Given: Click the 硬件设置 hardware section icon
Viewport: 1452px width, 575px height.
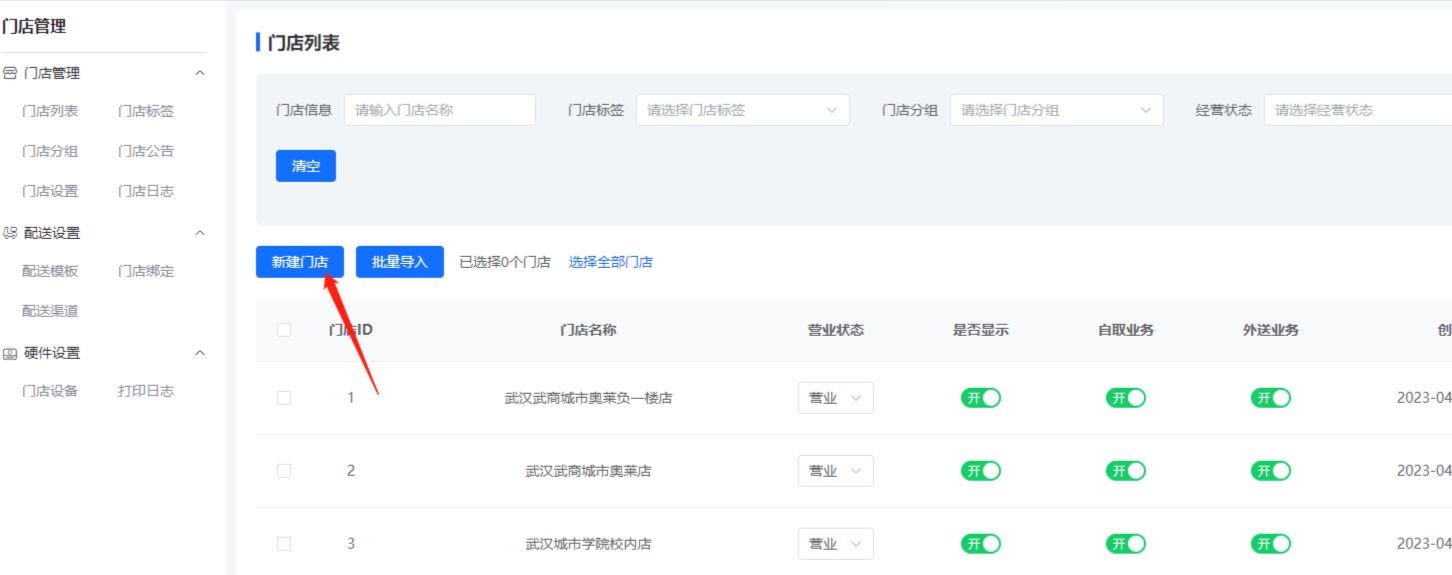Looking at the screenshot, I should [10, 353].
